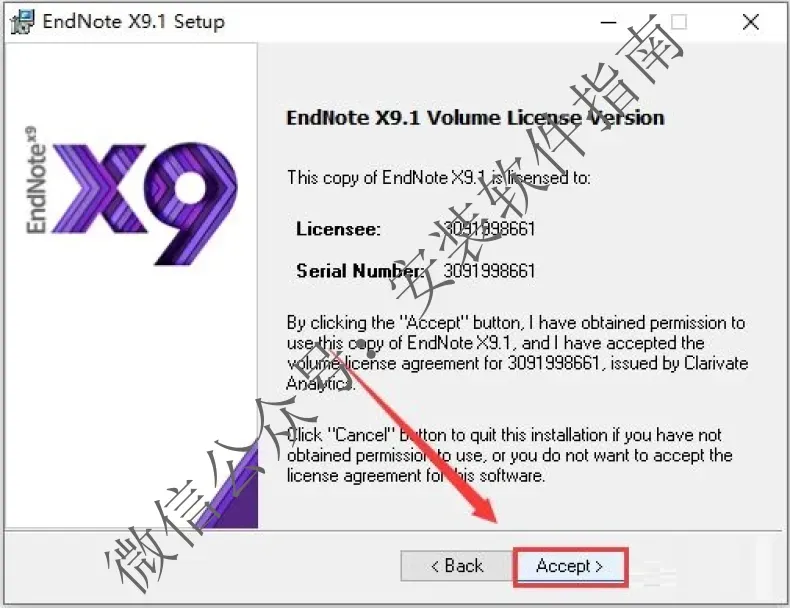The width and height of the screenshot is (790, 608).
Task: Select the Serial Number label
Action: pyautogui.click(x=360, y=271)
